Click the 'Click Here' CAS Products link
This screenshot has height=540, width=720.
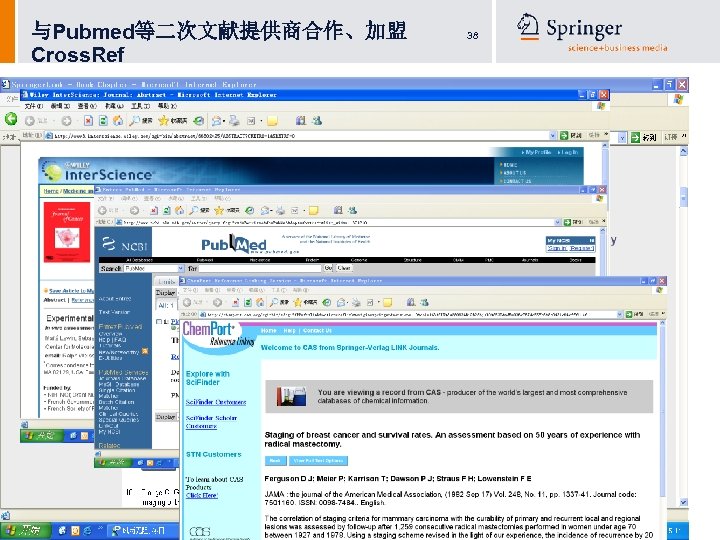tap(202, 495)
